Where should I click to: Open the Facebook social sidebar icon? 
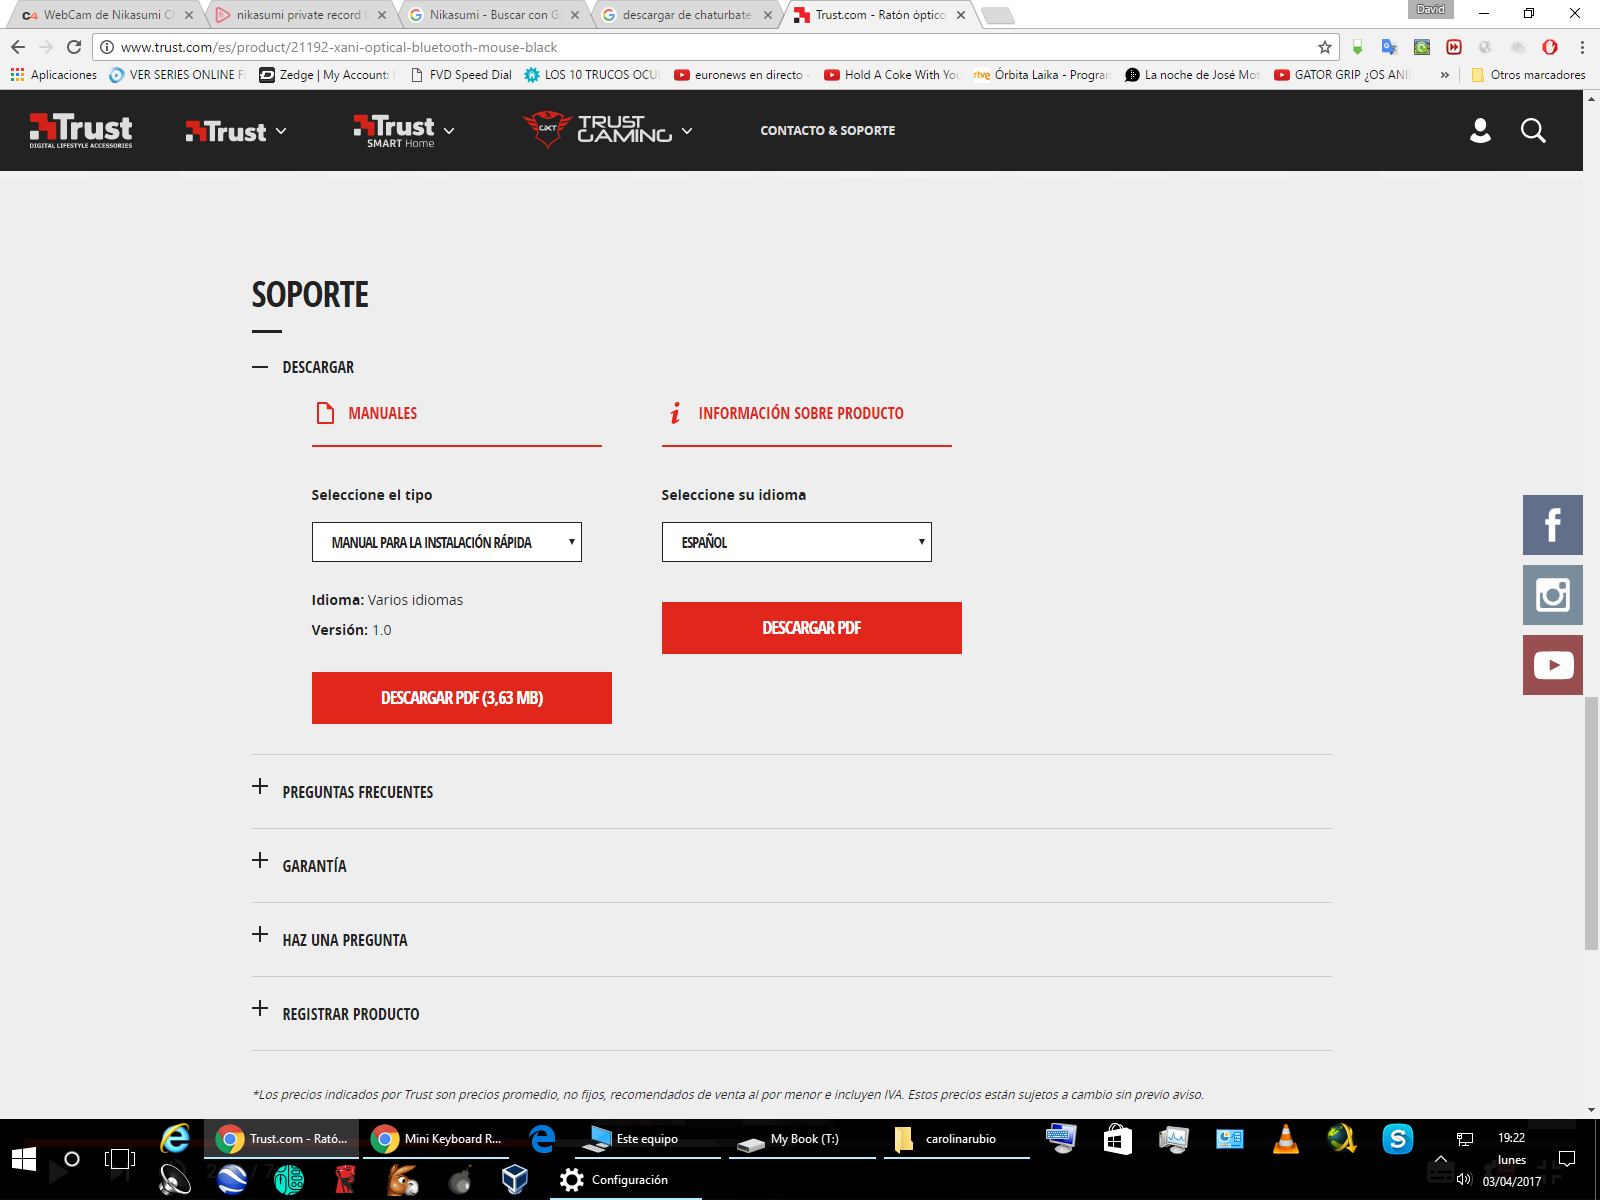(x=1552, y=525)
